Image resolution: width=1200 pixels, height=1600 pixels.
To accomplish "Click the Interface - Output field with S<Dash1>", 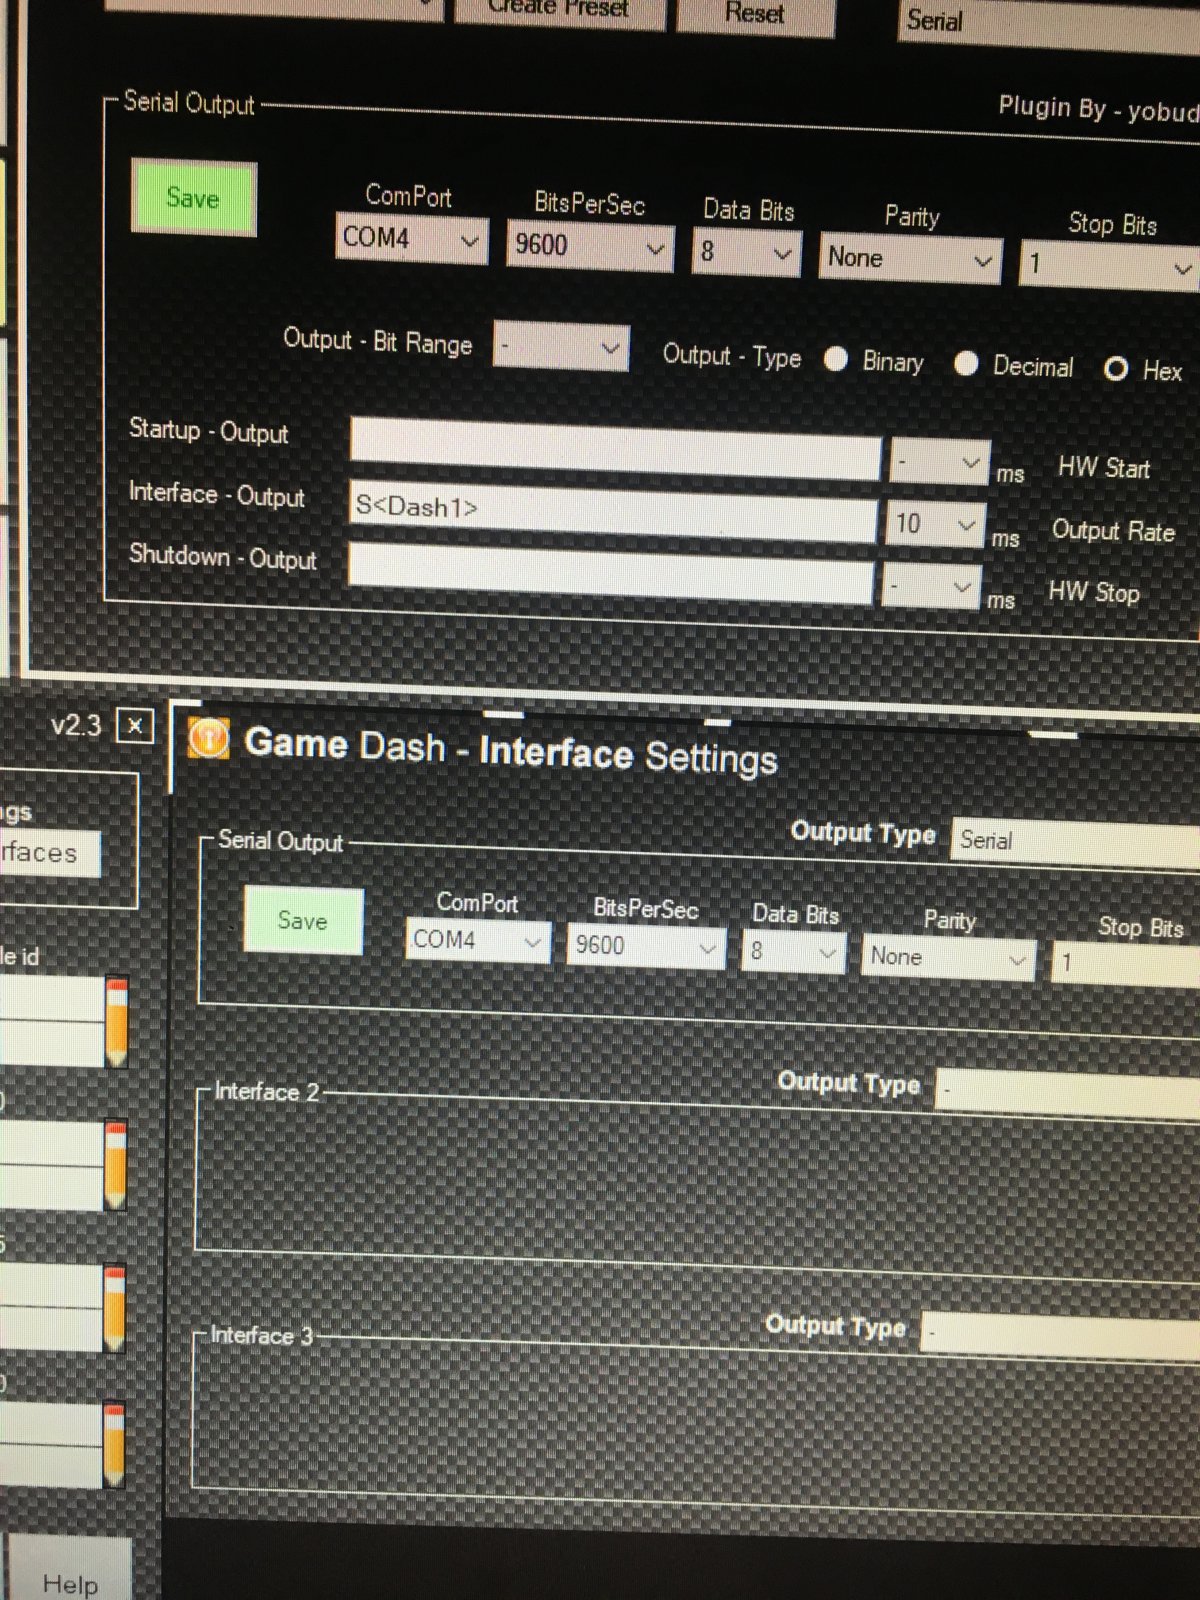I will click(613, 510).
